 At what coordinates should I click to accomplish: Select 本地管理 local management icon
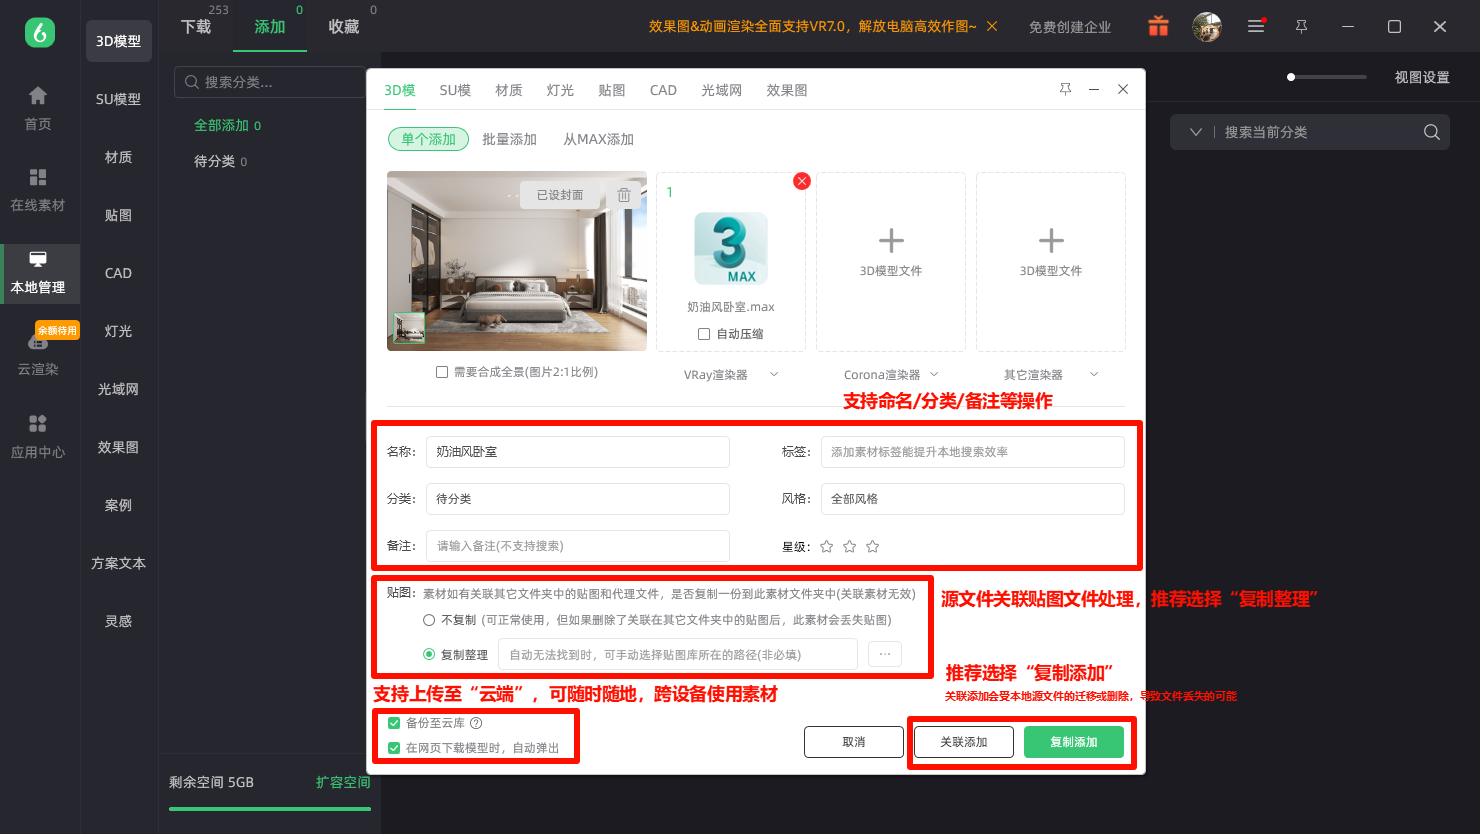click(38, 260)
